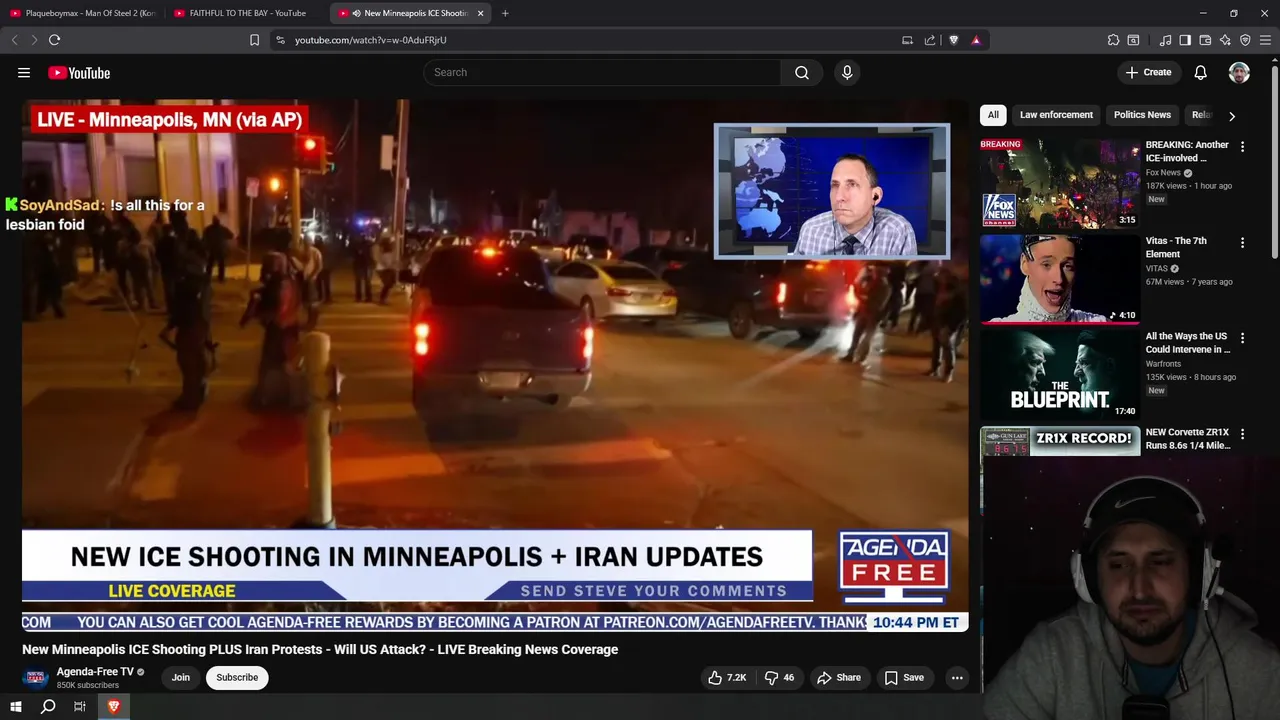Click the search magnifier button

(802, 72)
